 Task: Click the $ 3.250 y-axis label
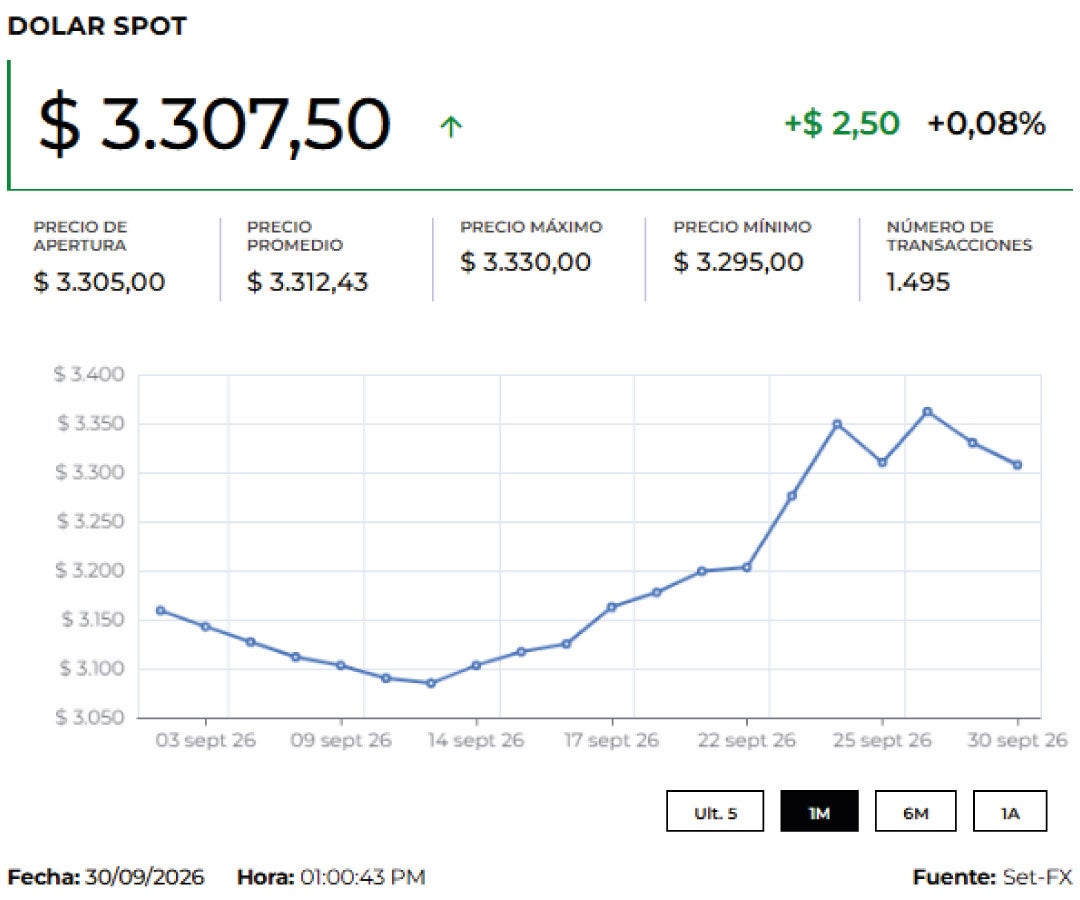[x=90, y=521]
